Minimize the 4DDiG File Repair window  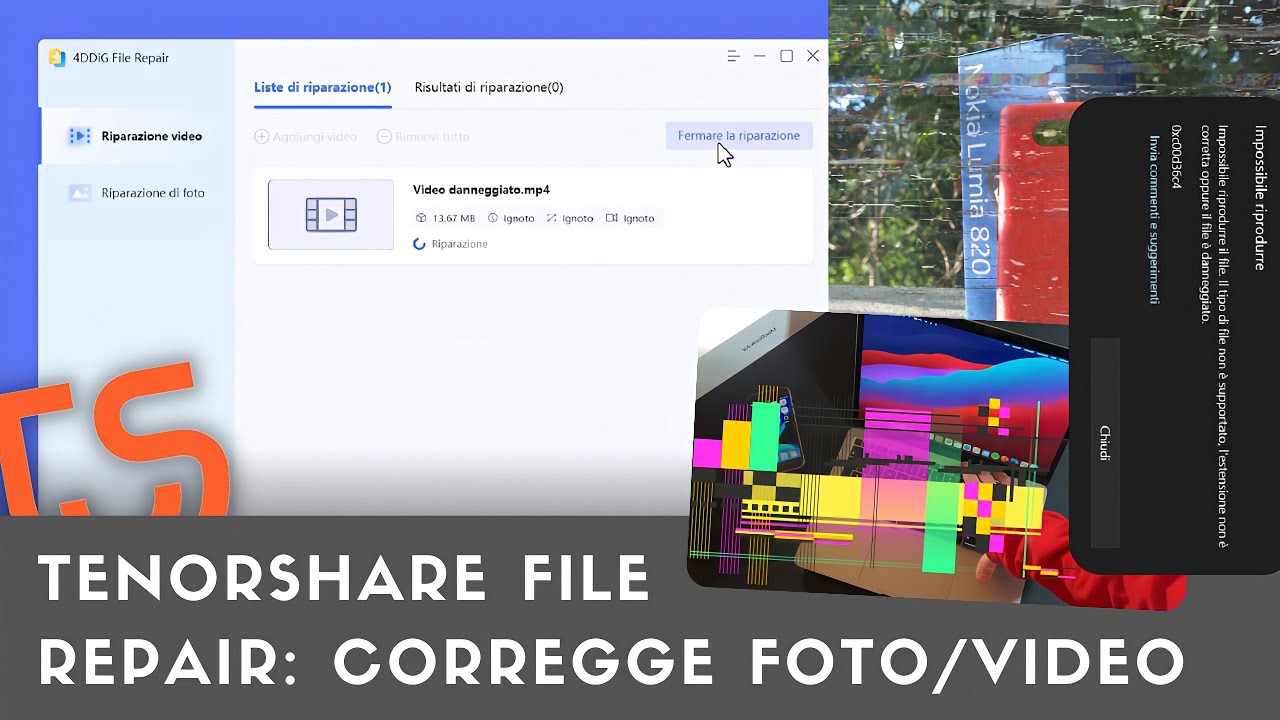coord(760,57)
